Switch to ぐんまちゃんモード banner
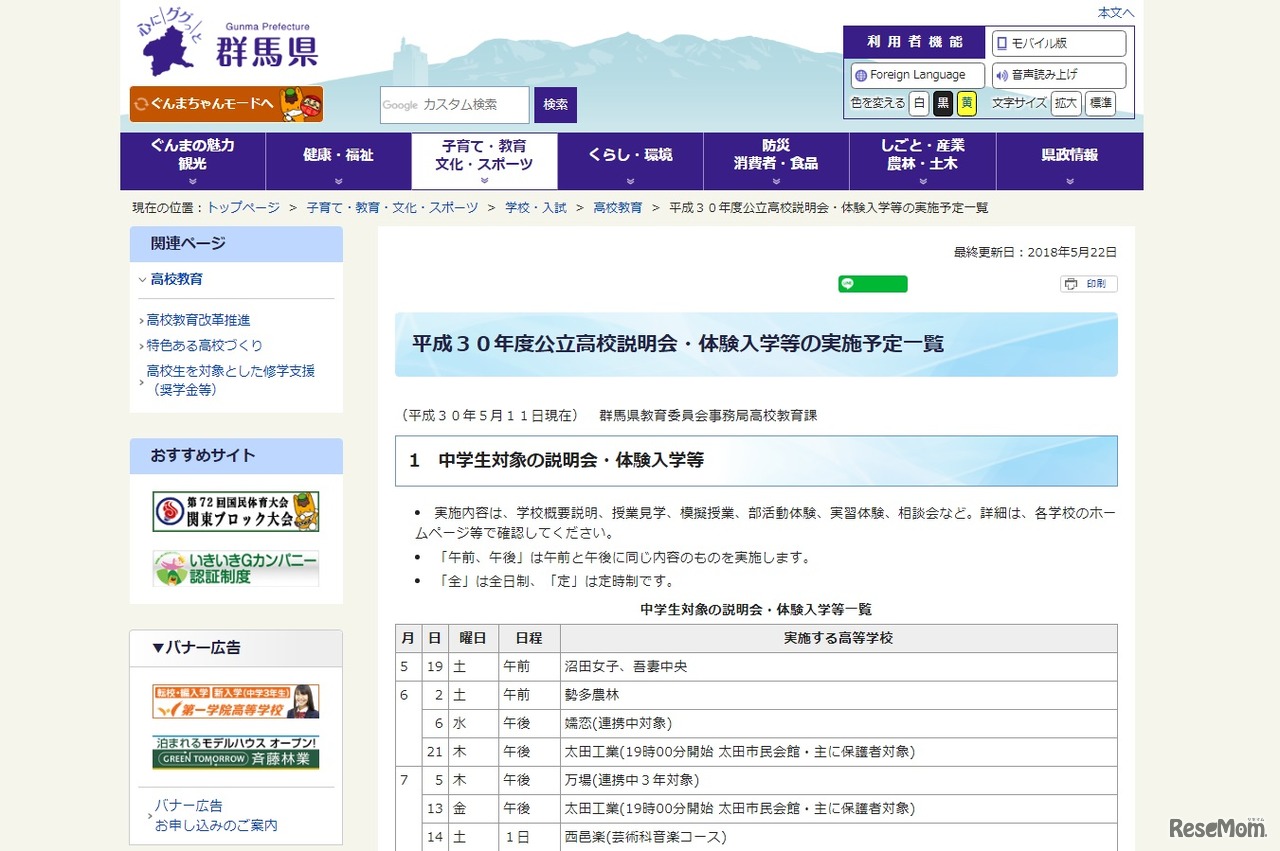This screenshot has width=1280, height=851. (x=226, y=104)
